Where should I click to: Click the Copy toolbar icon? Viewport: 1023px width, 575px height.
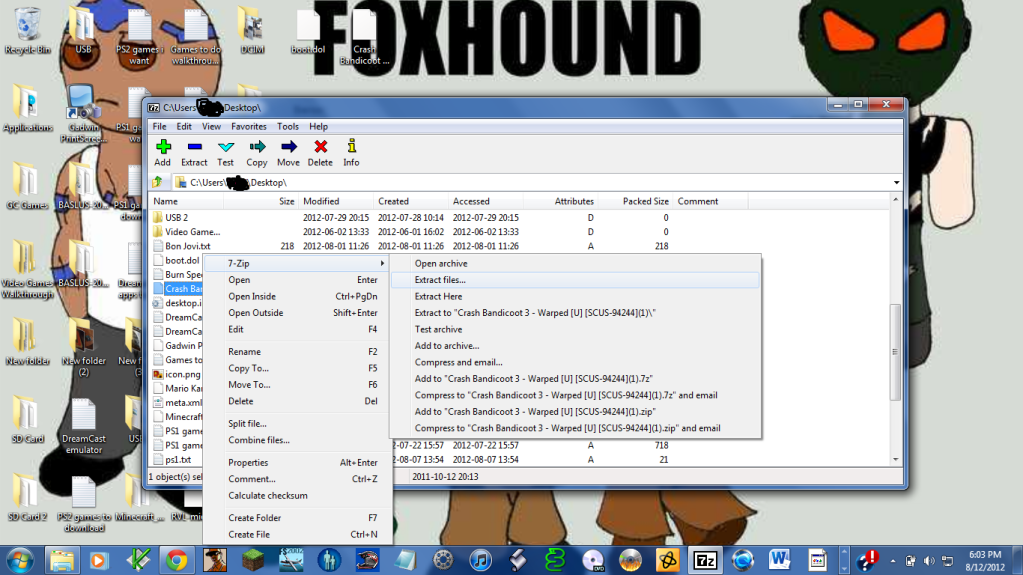click(256, 153)
